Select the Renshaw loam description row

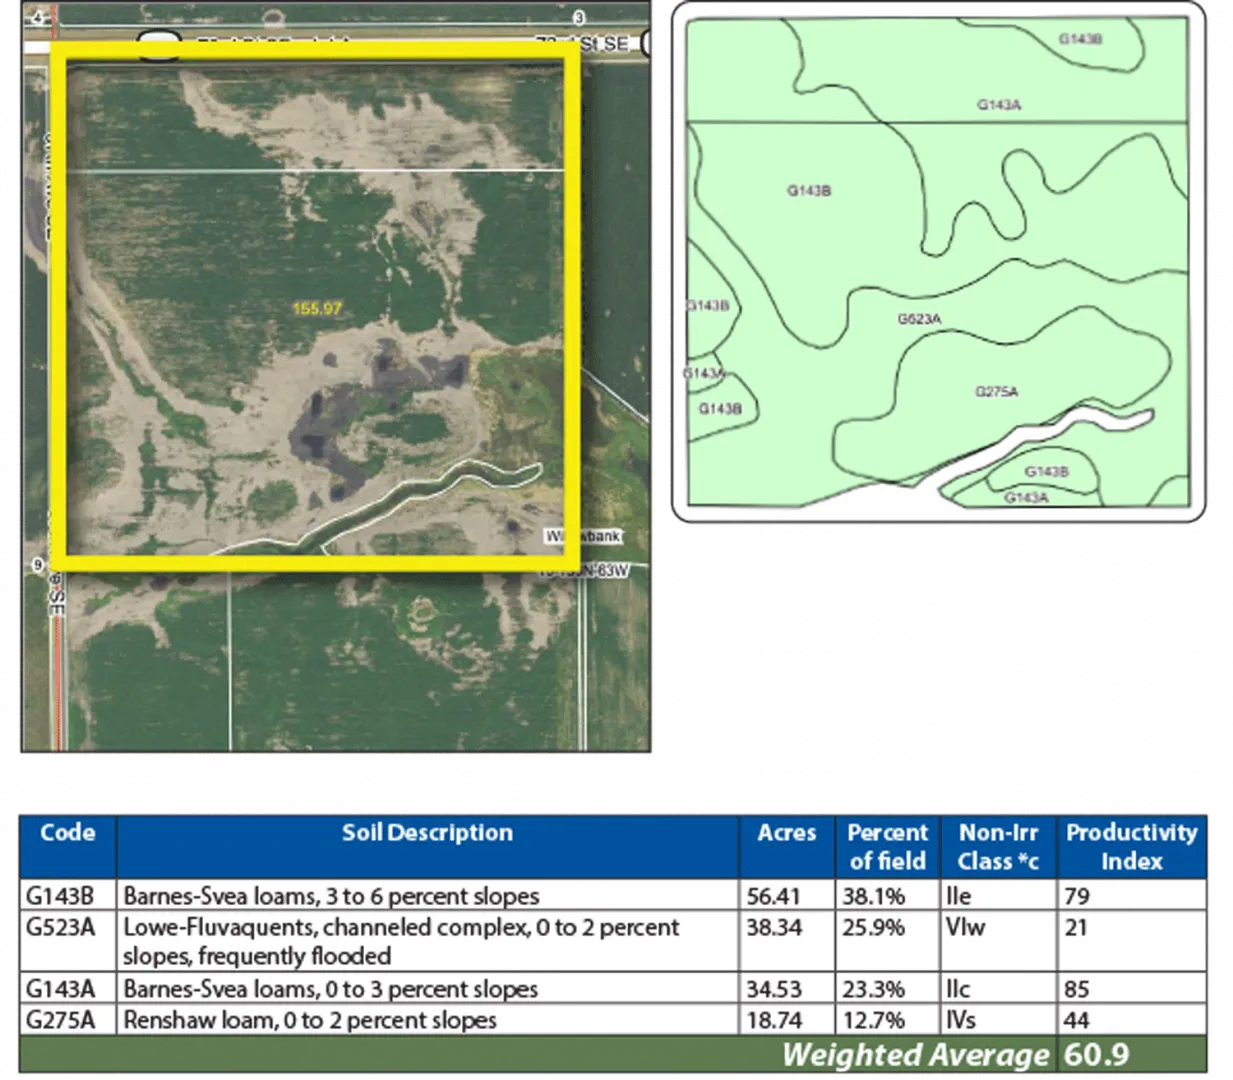click(310, 1020)
